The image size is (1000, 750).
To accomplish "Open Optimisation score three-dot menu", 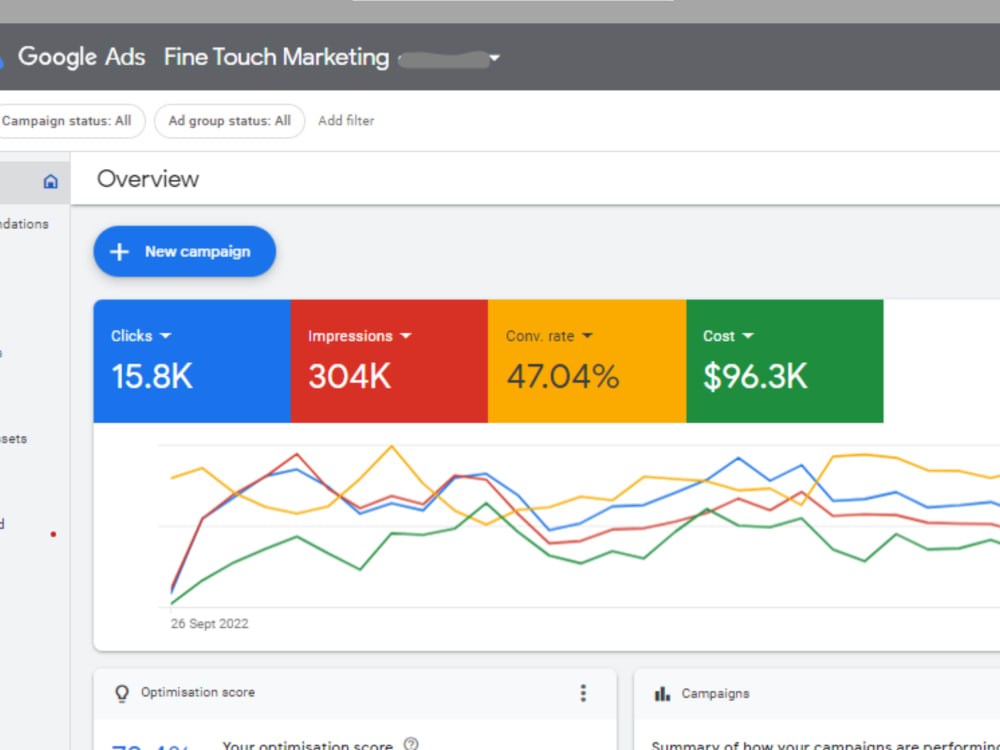I will click(x=583, y=693).
